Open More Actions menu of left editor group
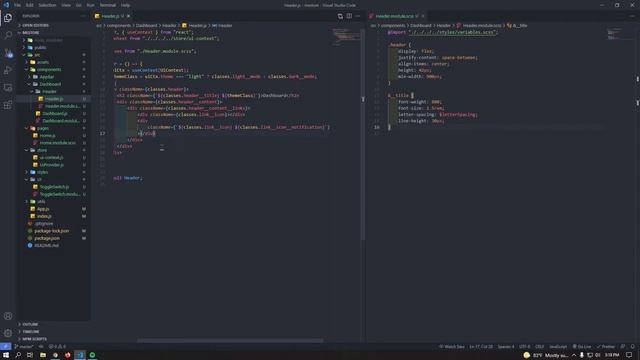 tap(358, 16)
